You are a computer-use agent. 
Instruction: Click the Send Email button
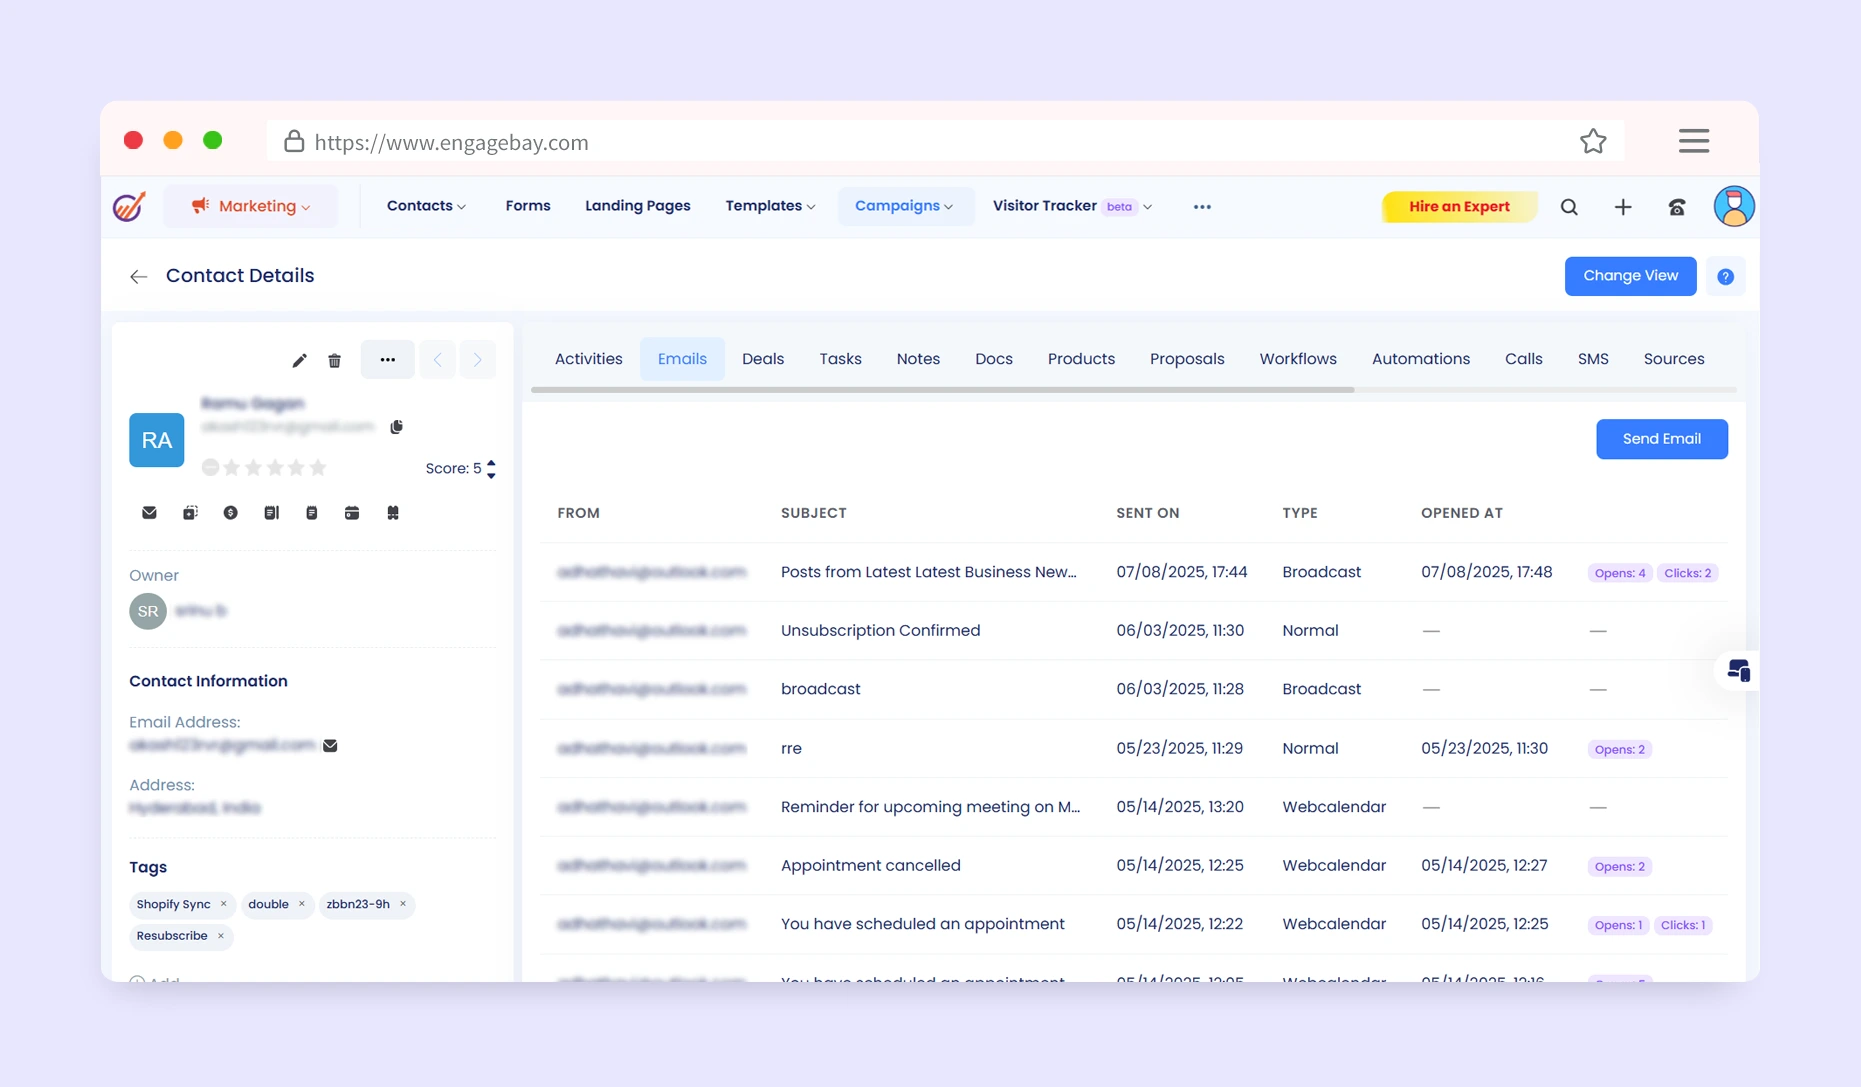tap(1661, 439)
